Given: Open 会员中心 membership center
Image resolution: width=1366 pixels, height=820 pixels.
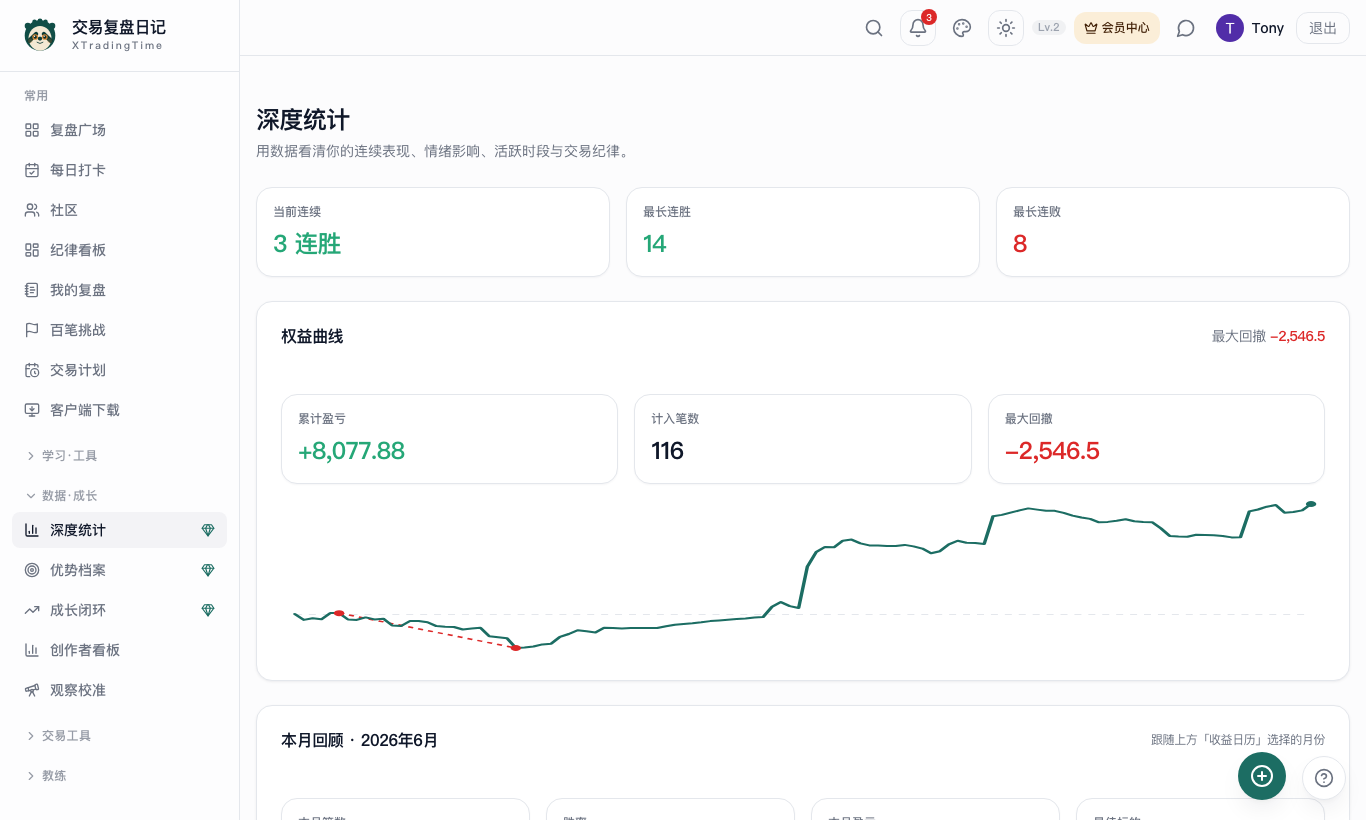Looking at the screenshot, I should [x=1117, y=28].
